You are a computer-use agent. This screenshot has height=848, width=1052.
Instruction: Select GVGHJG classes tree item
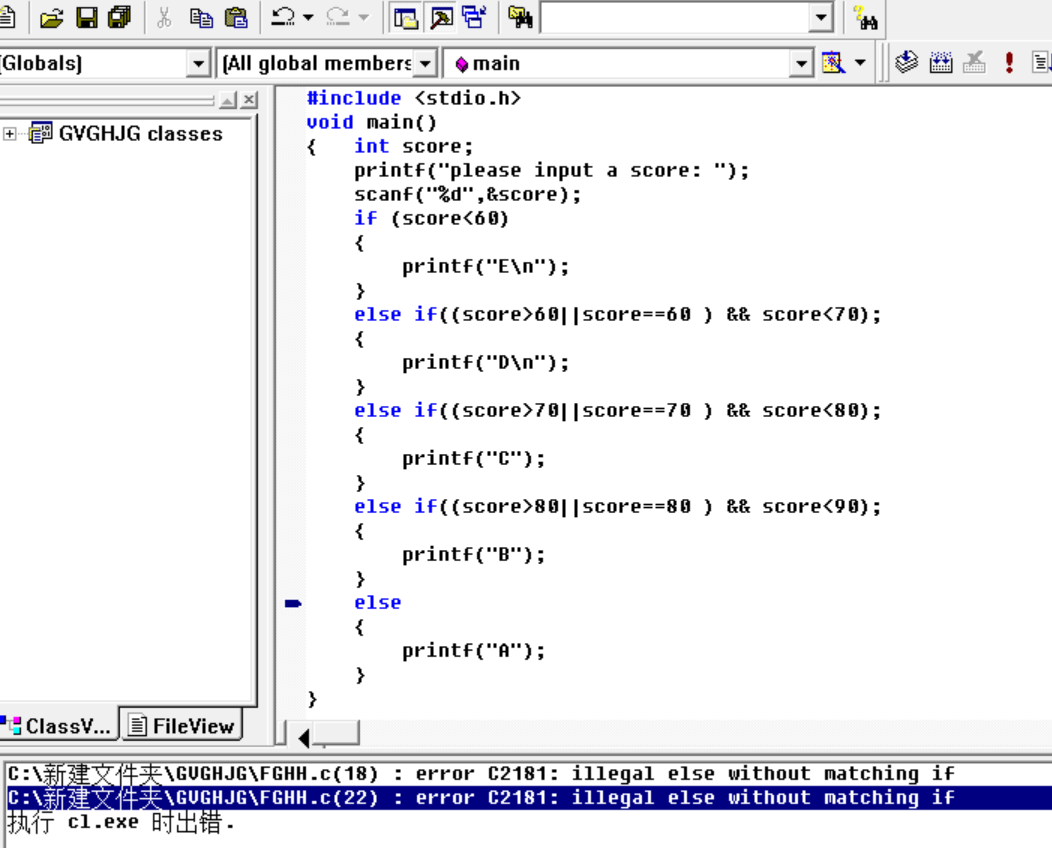[x=140, y=134]
